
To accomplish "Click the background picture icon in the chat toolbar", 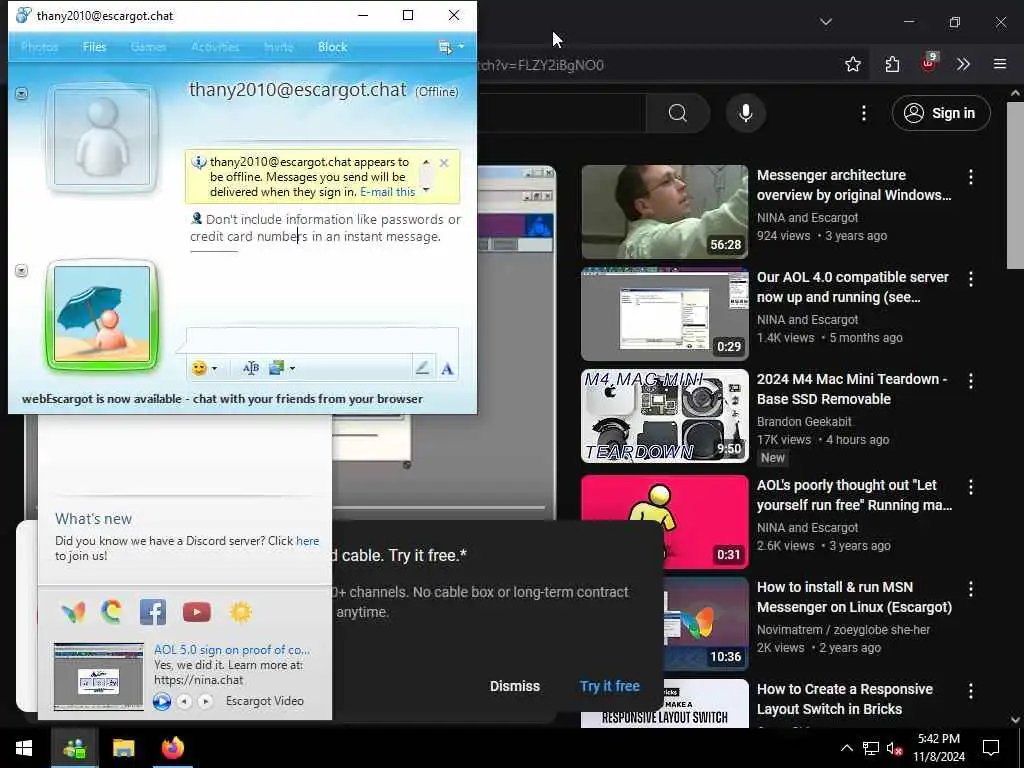I will click(276, 368).
